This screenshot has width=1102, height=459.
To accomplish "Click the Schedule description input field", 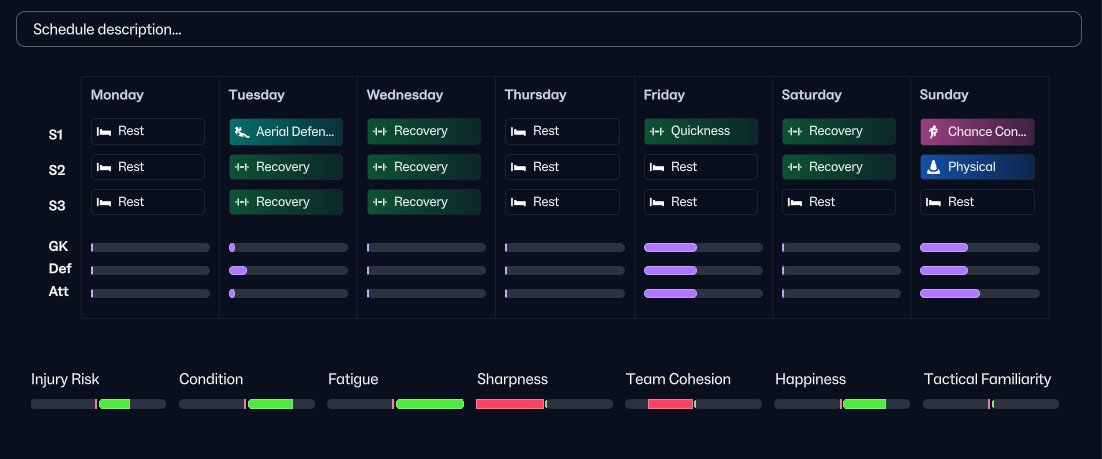I will 548,30.
